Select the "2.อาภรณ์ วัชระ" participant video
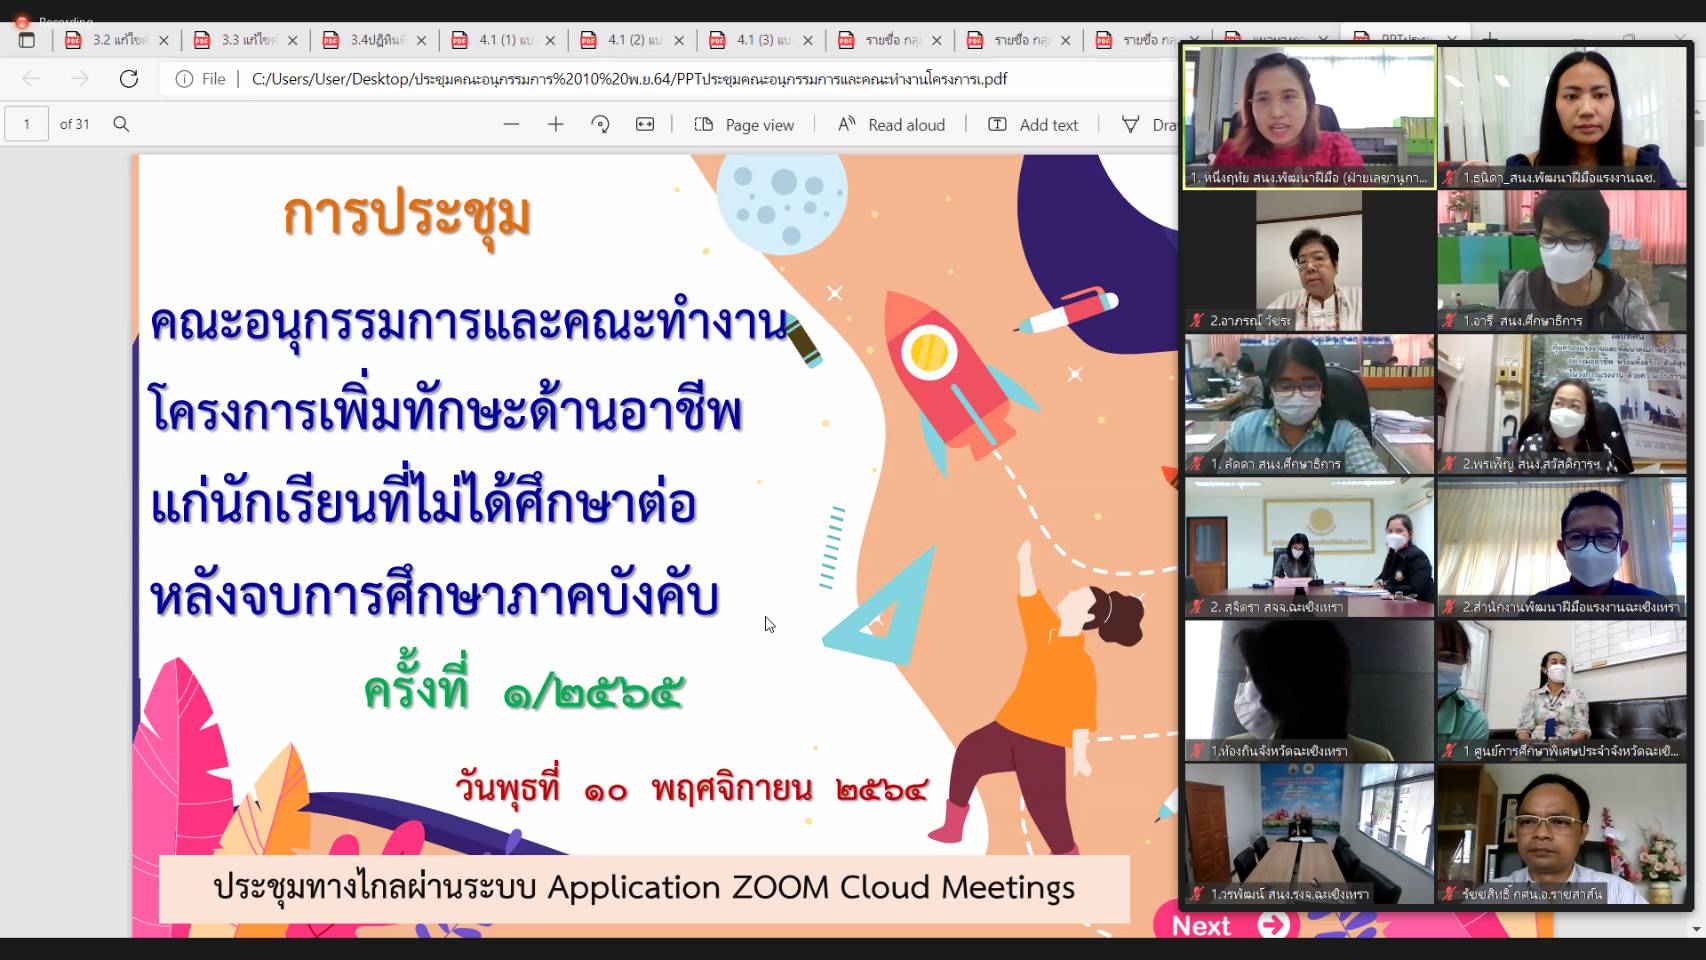The image size is (1706, 960). click(1309, 260)
